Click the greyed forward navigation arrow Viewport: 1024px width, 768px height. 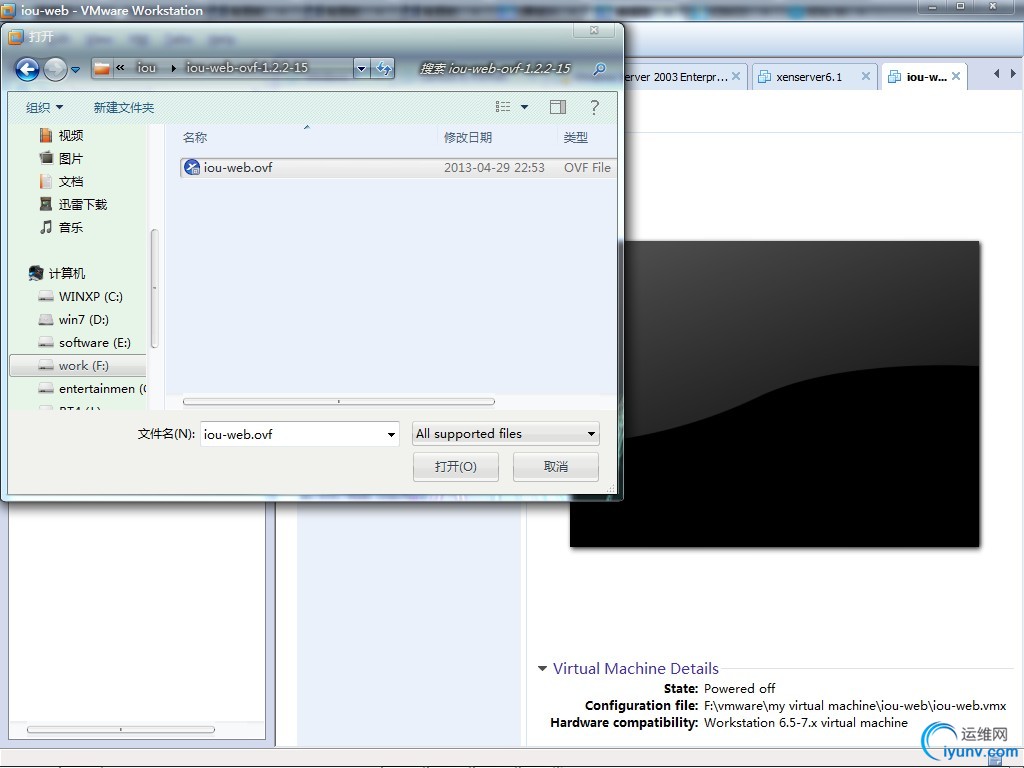tap(55, 69)
